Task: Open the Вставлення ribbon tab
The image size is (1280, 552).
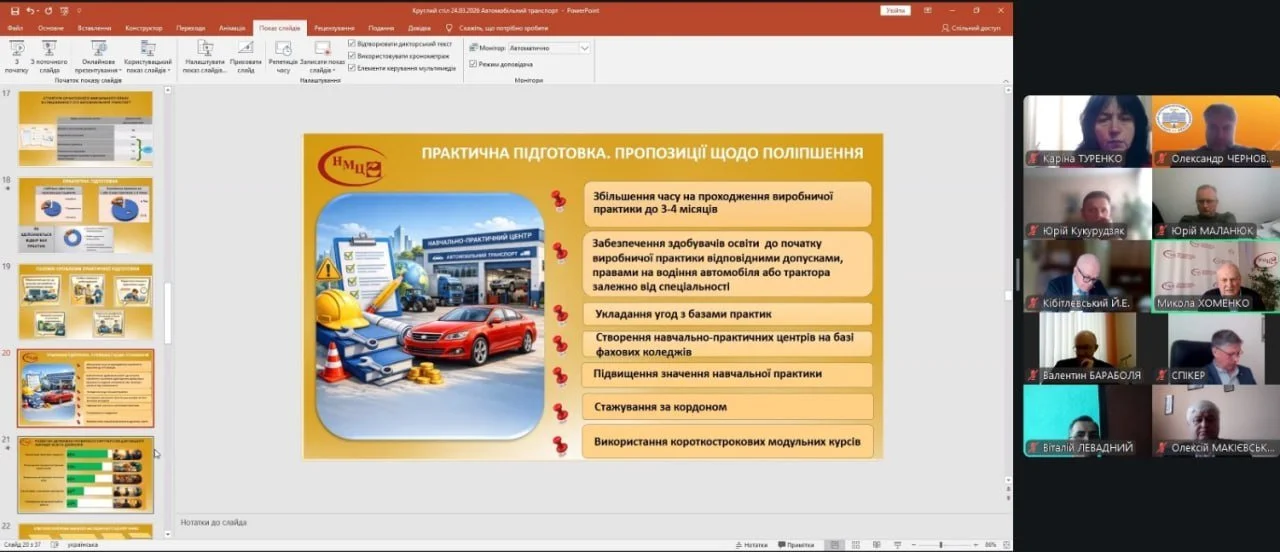Action: point(95,28)
